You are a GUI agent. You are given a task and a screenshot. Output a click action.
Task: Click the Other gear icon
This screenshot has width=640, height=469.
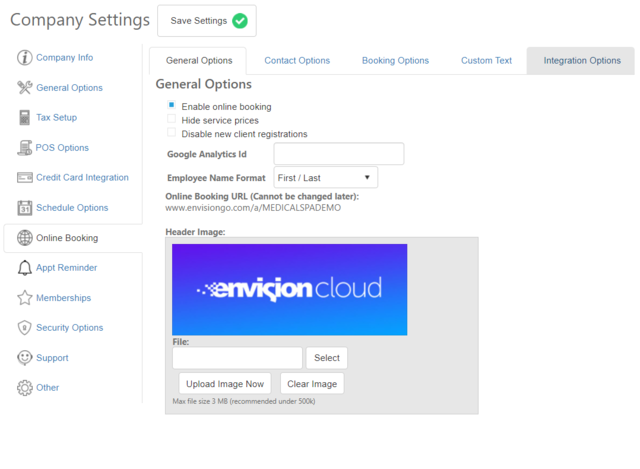click(x=24, y=388)
